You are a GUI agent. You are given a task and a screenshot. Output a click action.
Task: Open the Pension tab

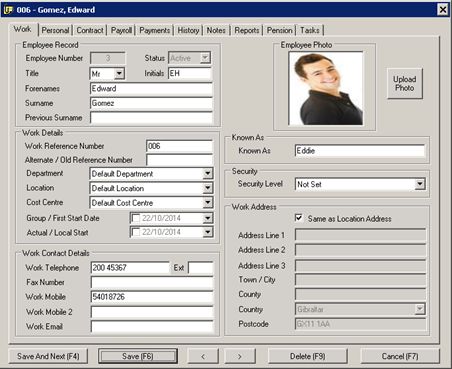pyautogui.click(x=279, y=30)
